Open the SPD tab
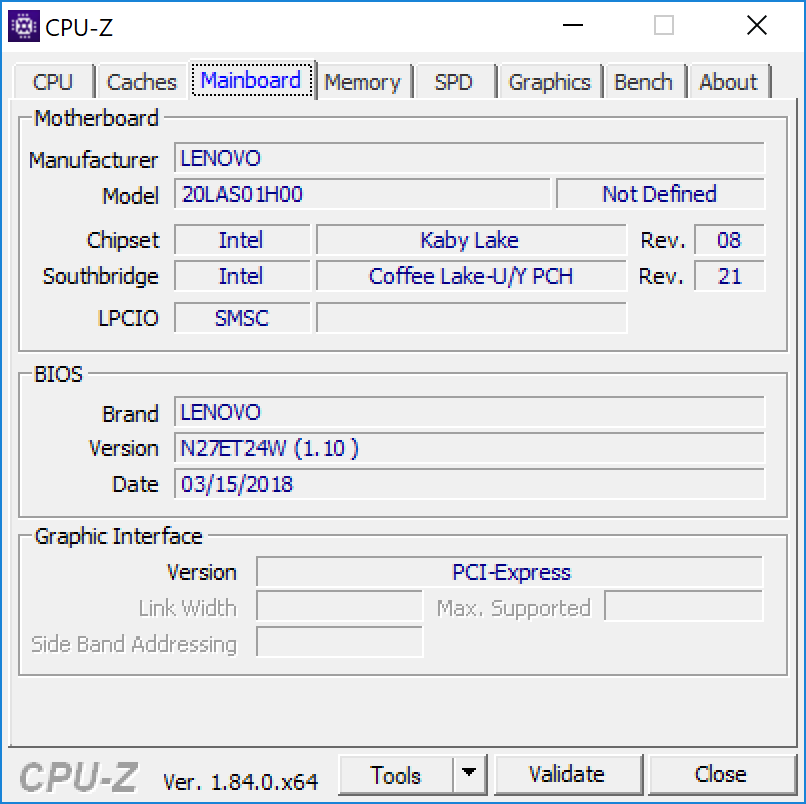Image resolution: width=806 pixels, height=804 pixels. click(x=453, y=82)
